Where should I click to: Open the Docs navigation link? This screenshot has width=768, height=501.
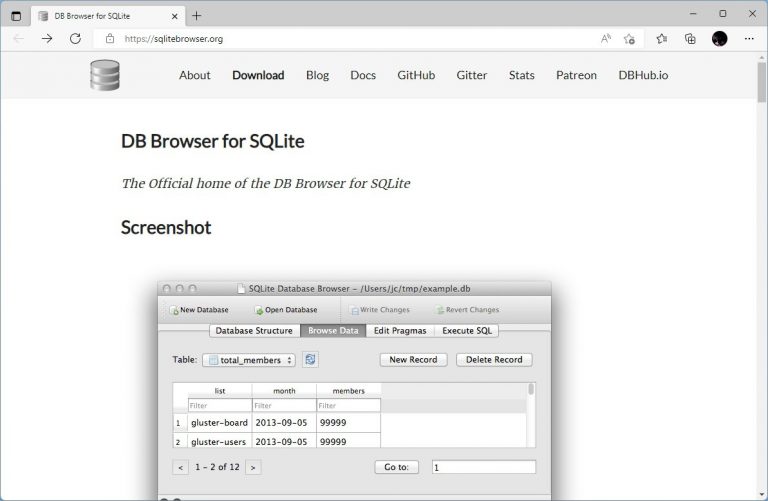363,75
